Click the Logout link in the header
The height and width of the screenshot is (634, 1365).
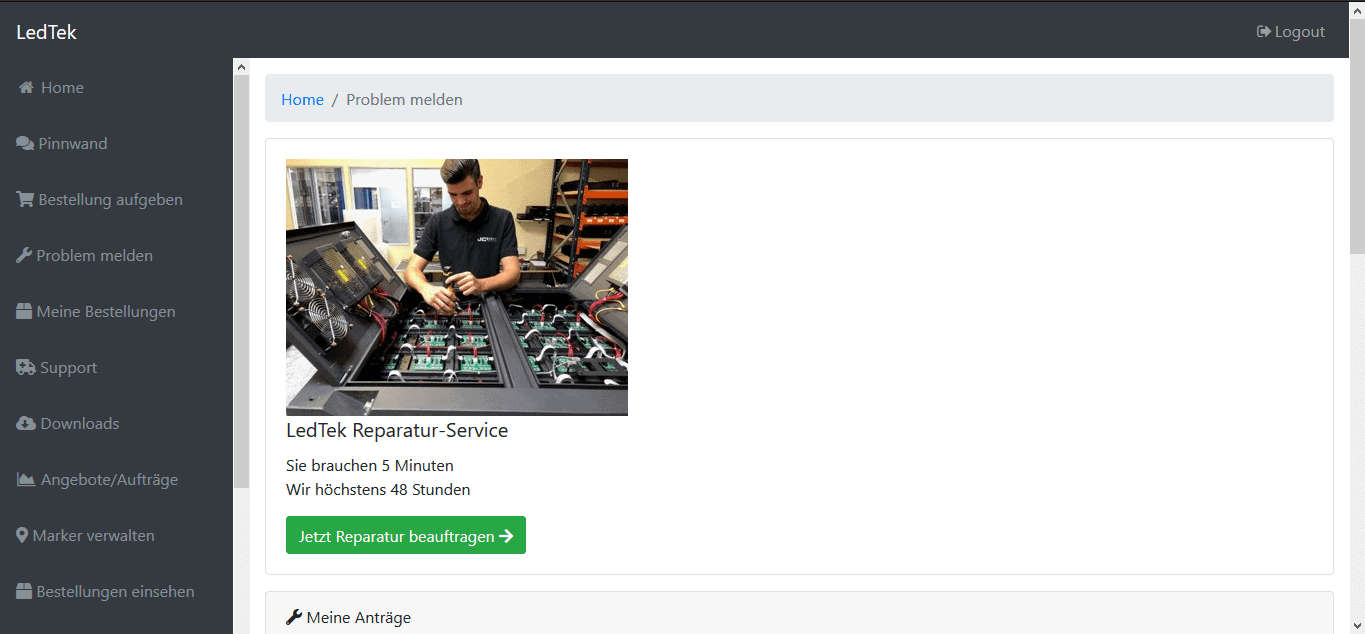(x=1291, y=32)
